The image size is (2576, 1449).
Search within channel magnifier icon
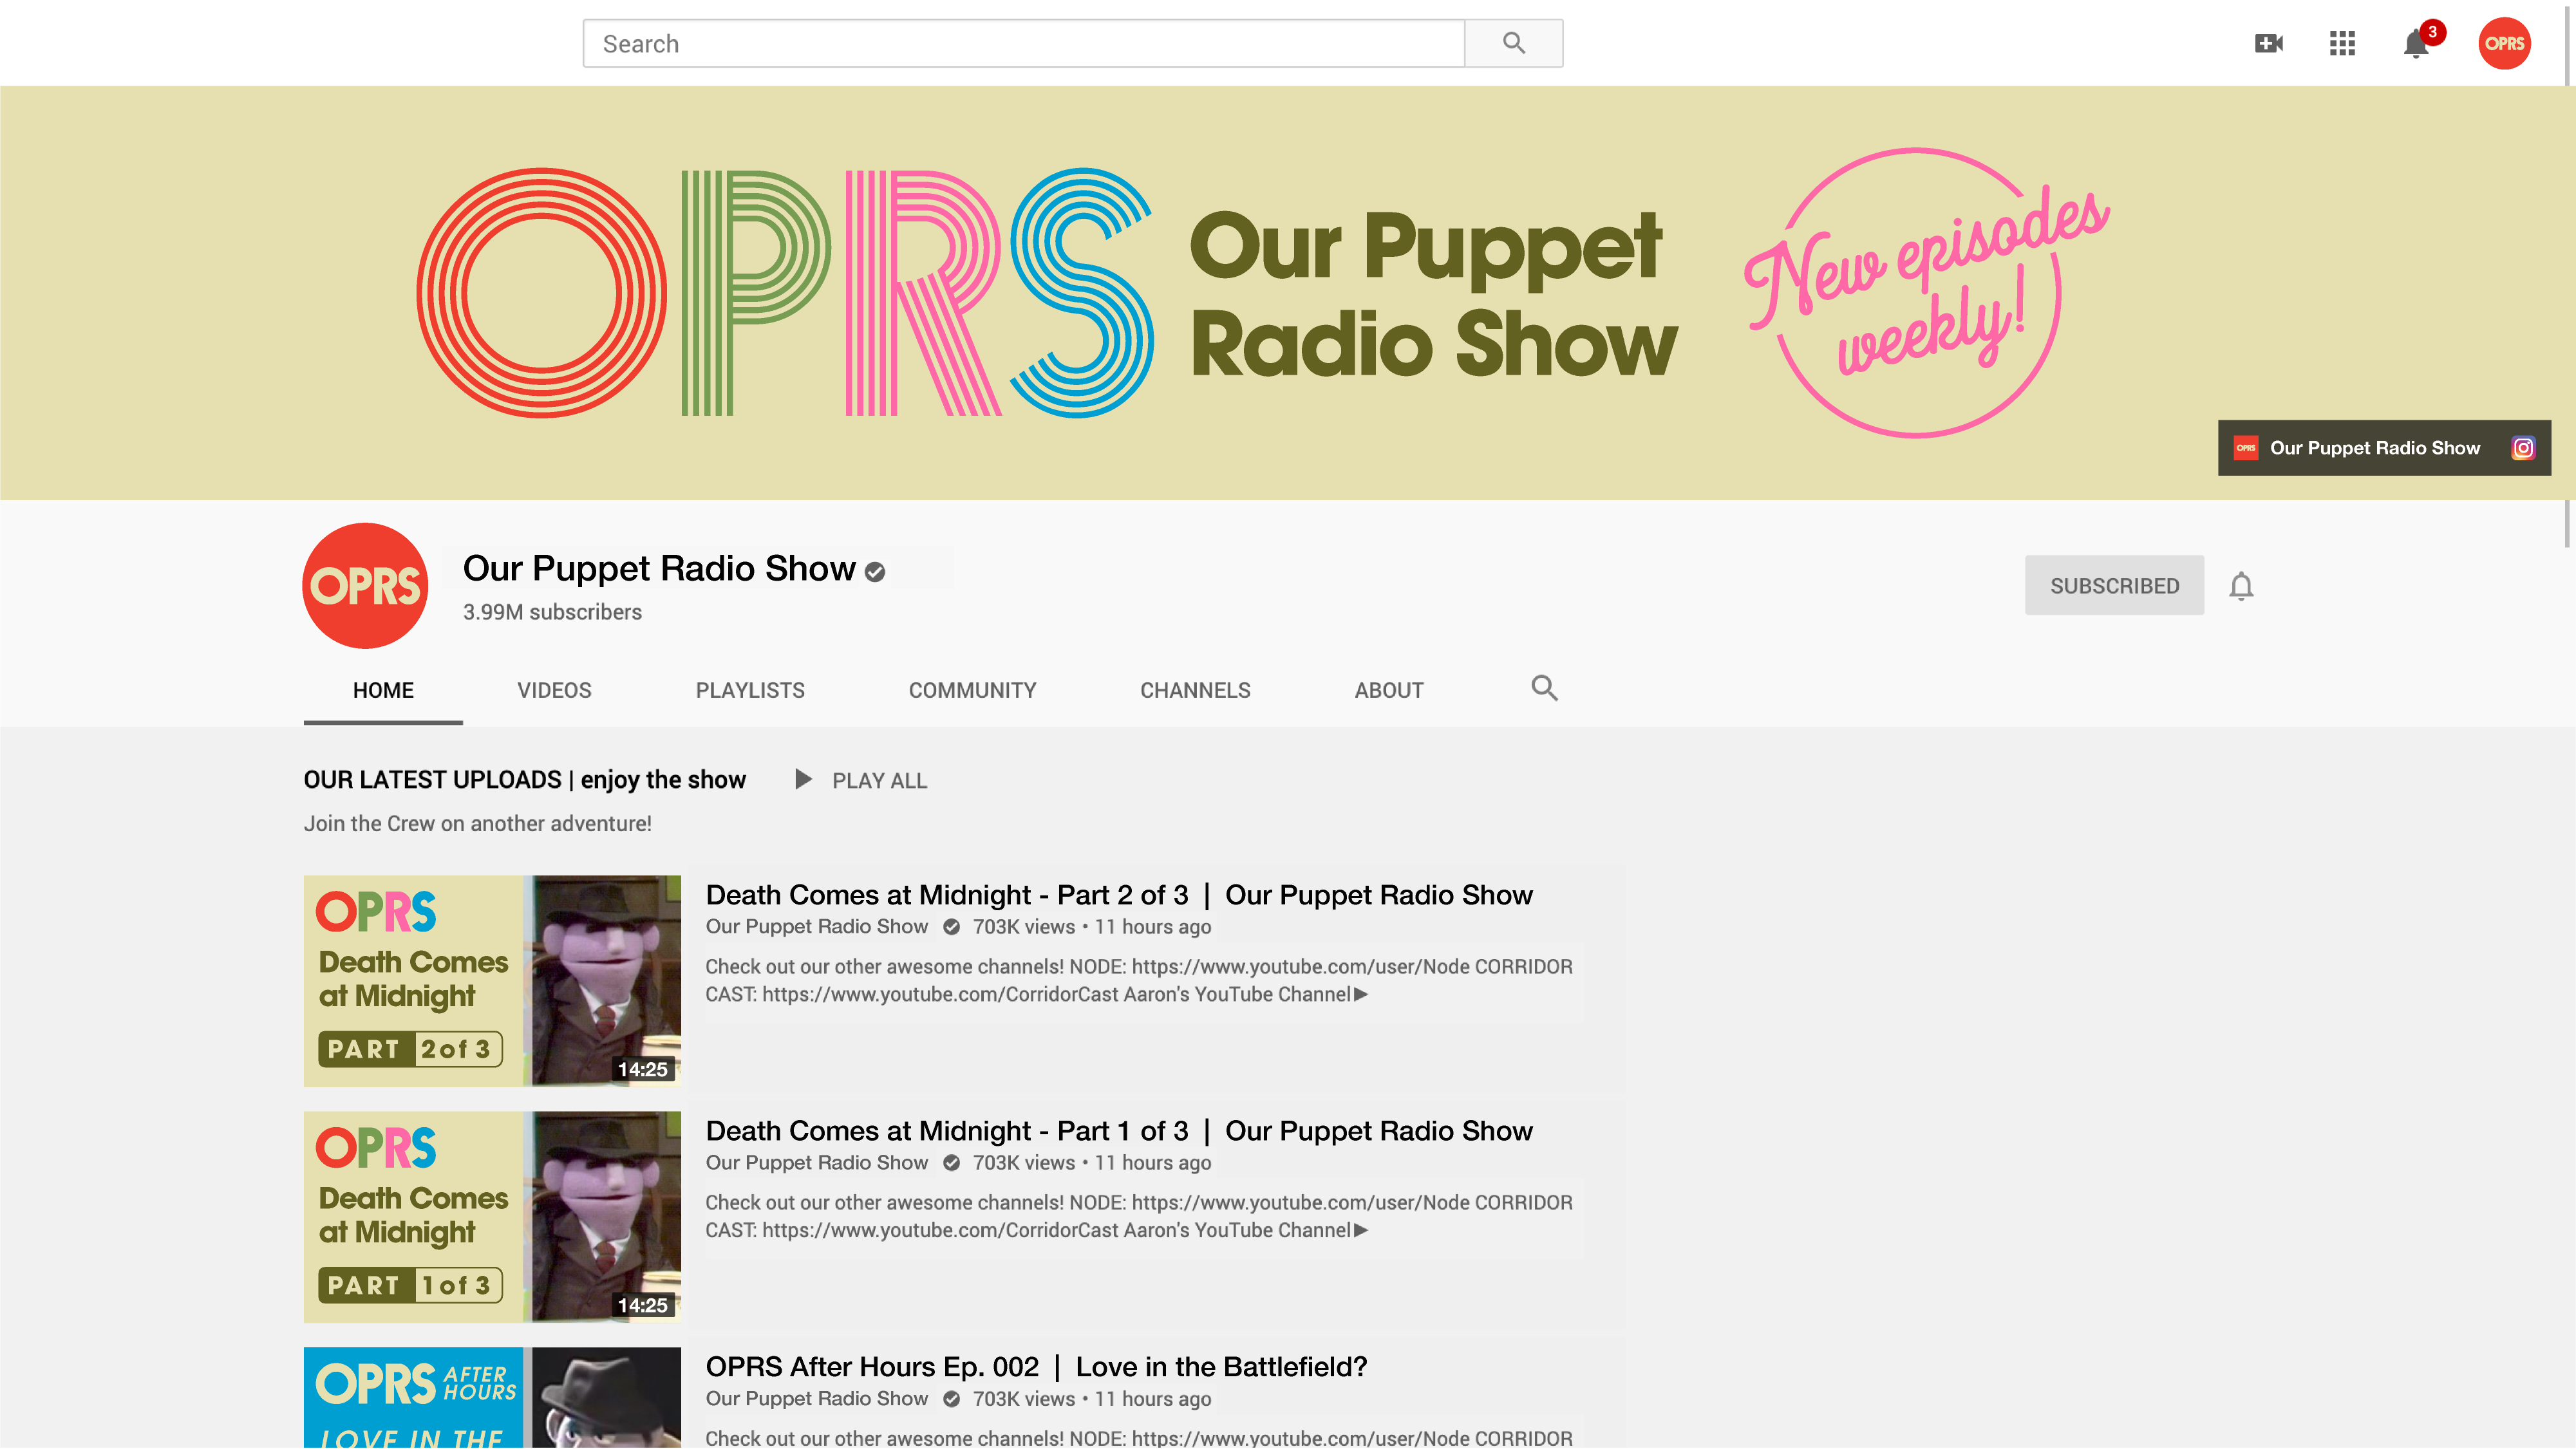tap(1544, 688)
